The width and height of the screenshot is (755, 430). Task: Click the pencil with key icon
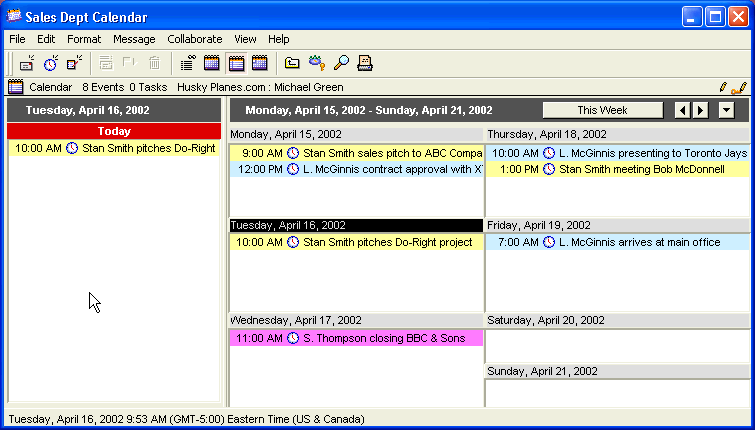739,88
